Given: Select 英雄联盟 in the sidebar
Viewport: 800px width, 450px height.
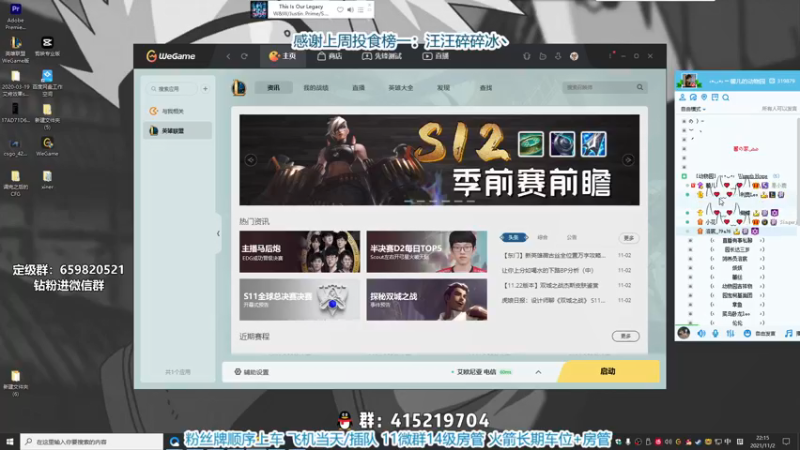Looking at the screenshot, I should point(178,131).
